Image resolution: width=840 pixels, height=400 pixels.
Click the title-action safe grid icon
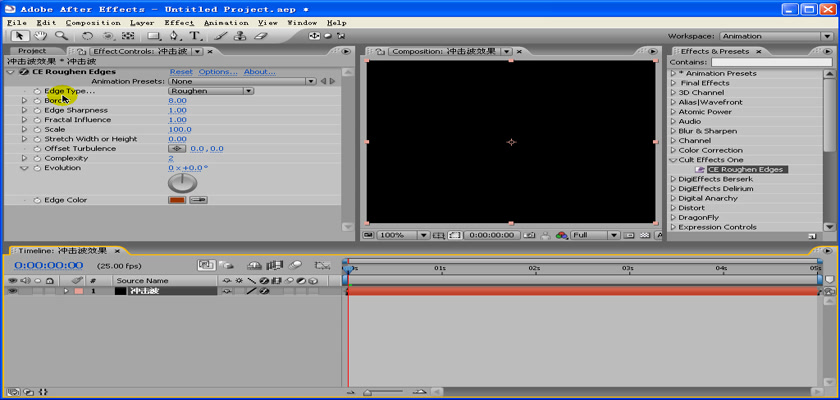pyautogui.click(x=439, y=235)
